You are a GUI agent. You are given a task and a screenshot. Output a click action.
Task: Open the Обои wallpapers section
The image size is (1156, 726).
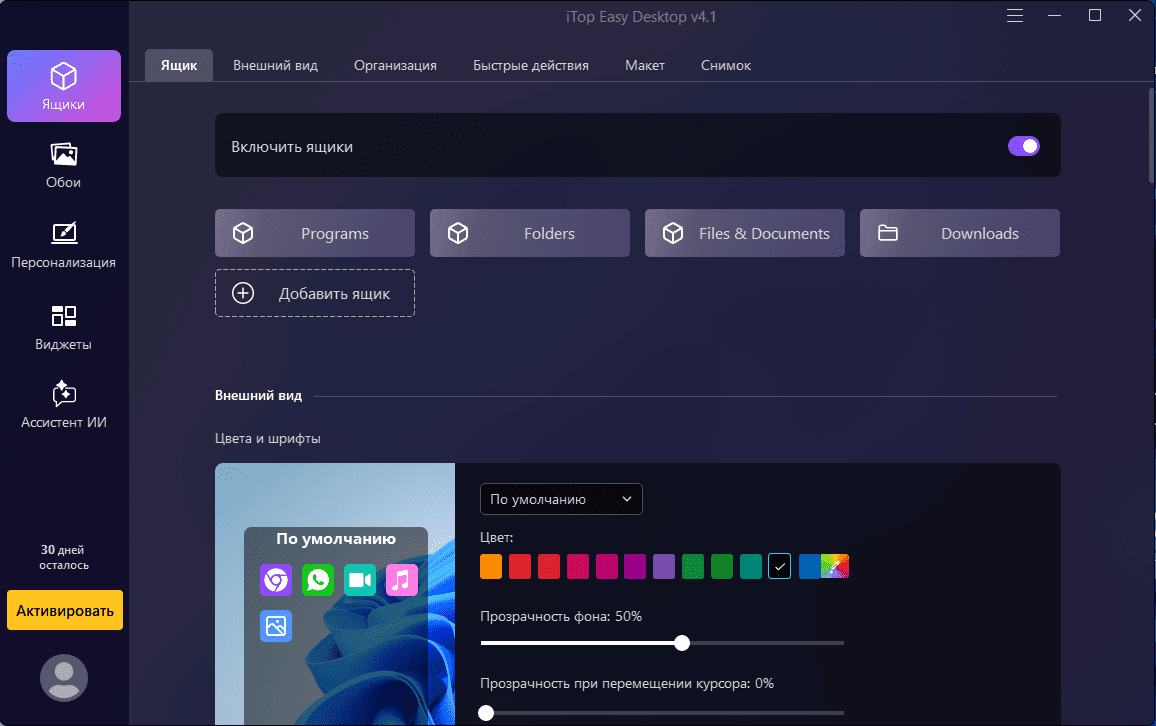(x=63, y=166)
